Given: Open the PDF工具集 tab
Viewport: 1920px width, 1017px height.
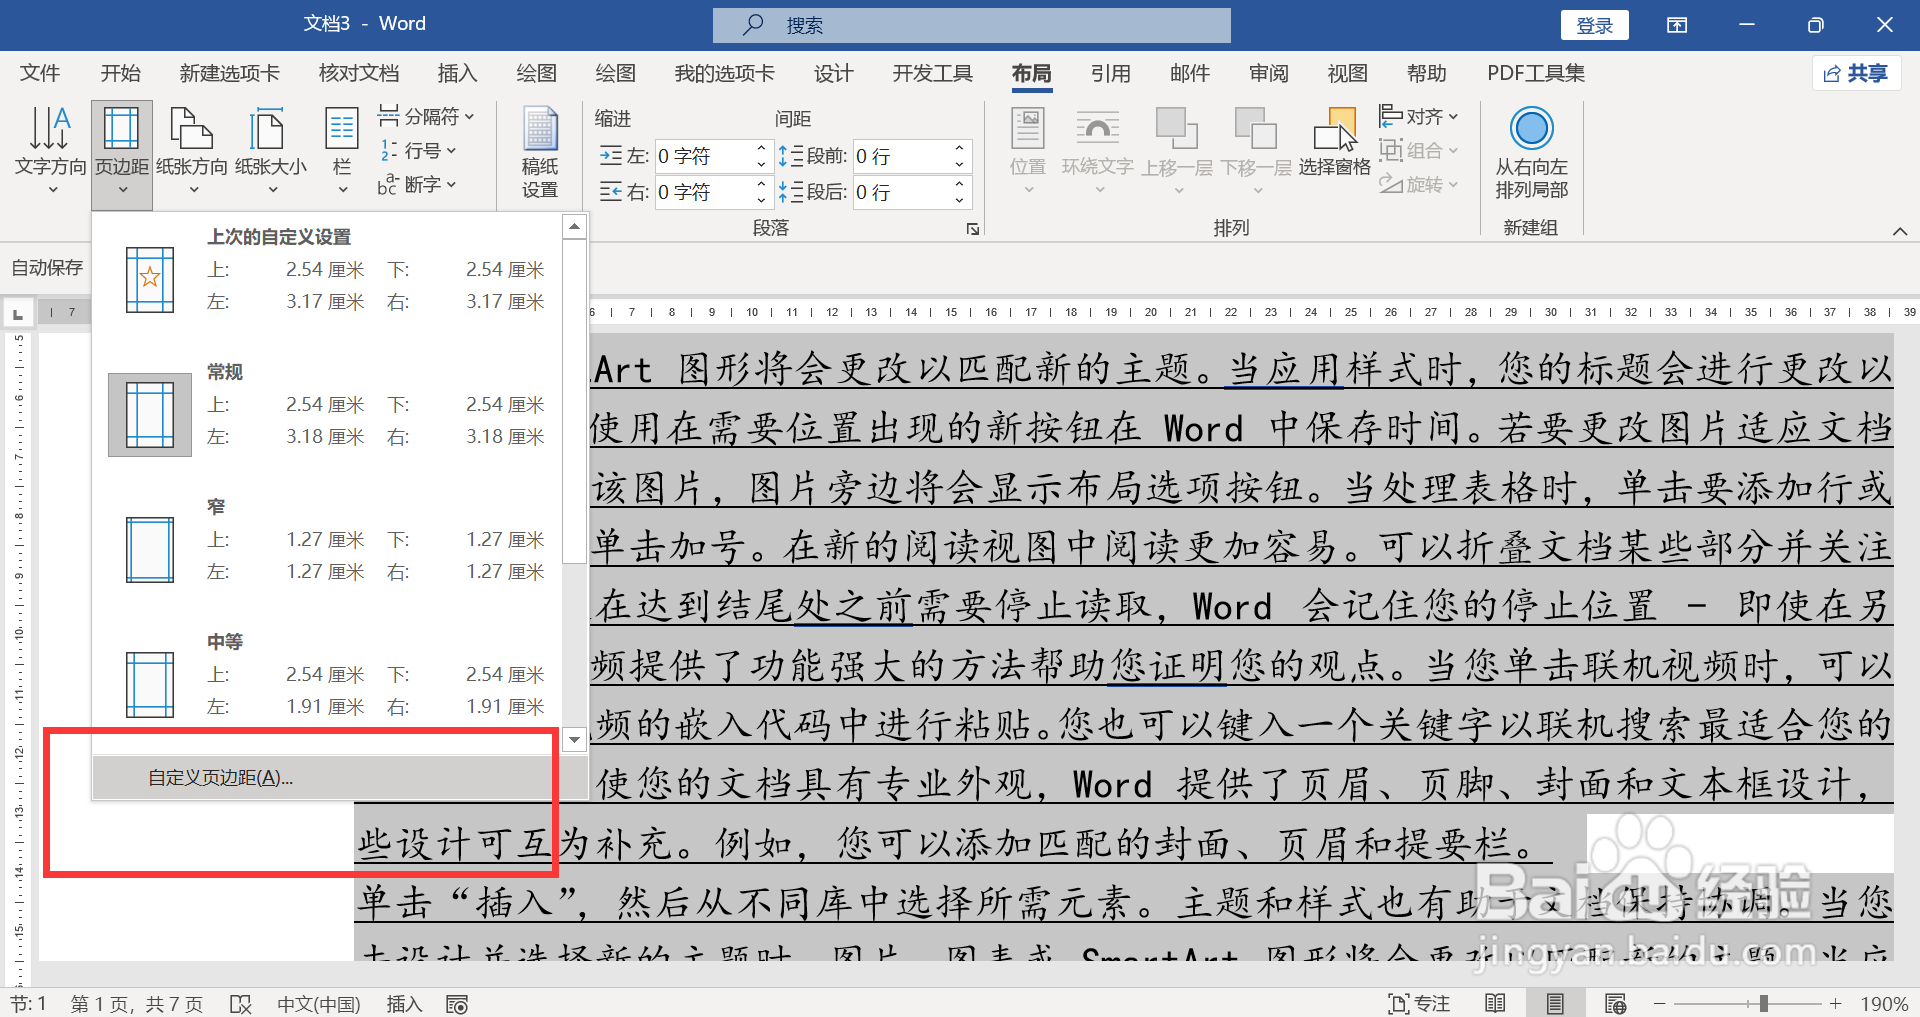Looking at the screenshot, I should click(1536, 73).
